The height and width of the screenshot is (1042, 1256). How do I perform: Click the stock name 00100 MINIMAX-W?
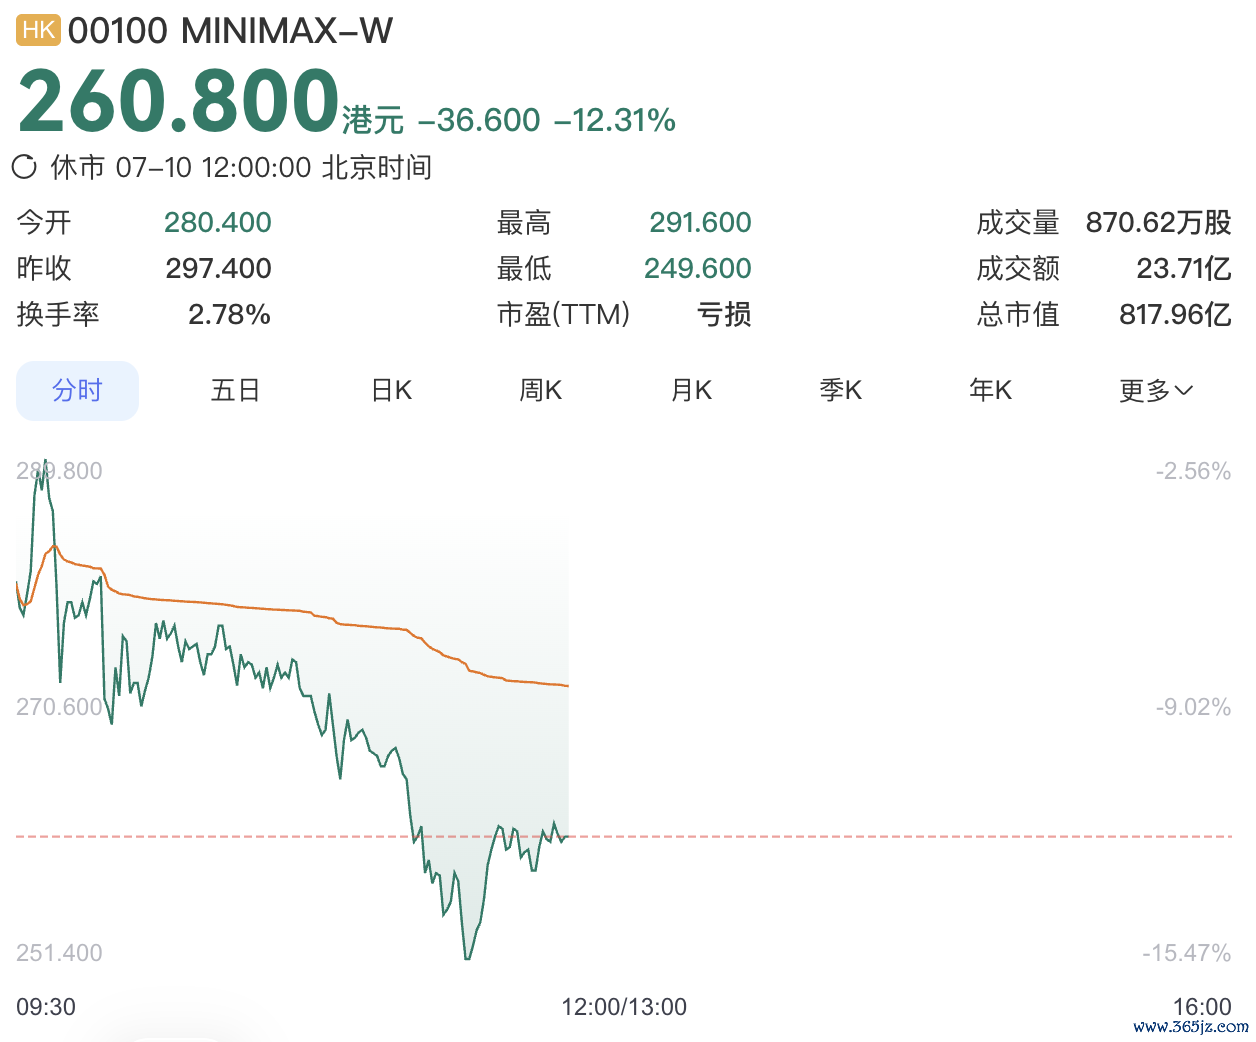(x=230, y=31)
